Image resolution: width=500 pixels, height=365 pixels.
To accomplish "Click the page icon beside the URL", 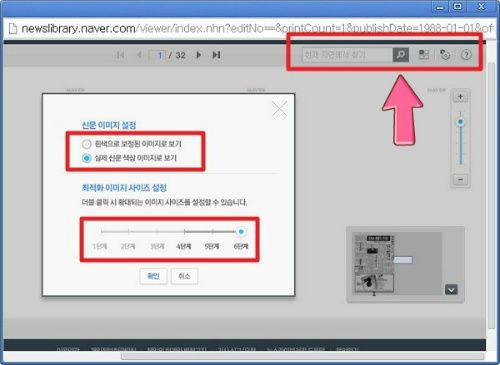I will 13,29.
